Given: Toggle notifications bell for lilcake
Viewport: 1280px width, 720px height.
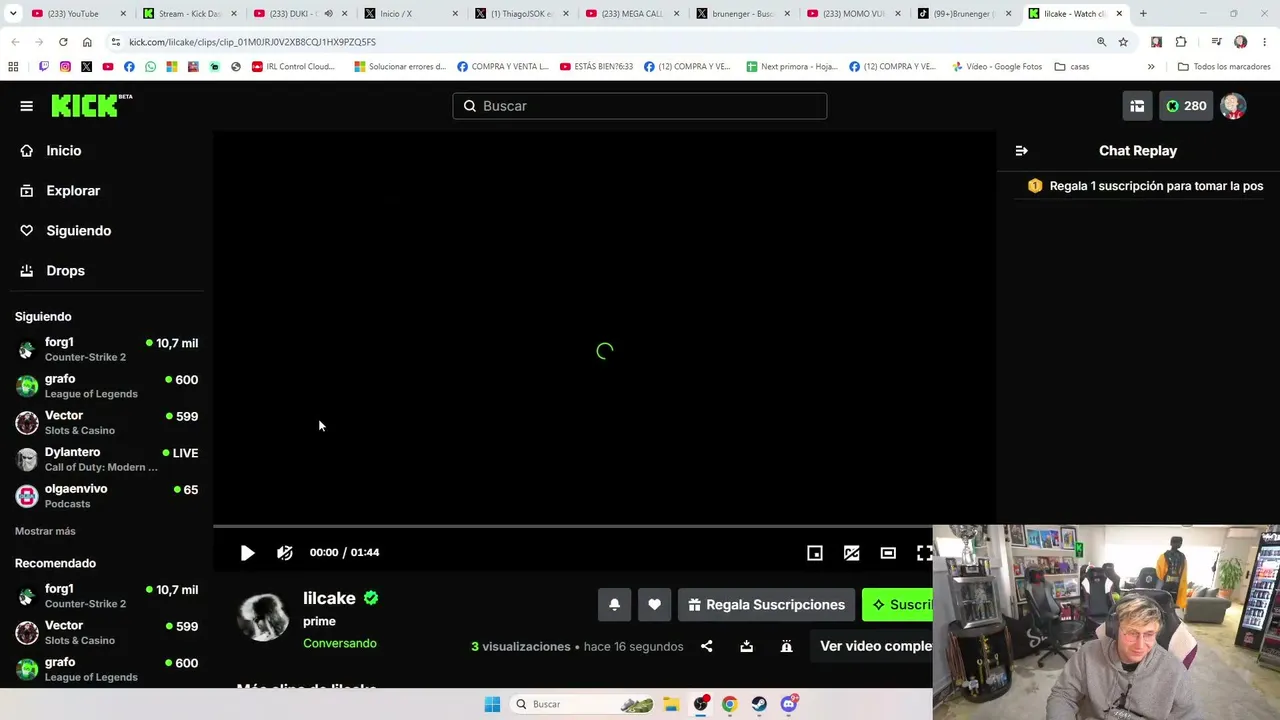Looking at the screenshot, I should pos(615,604).
